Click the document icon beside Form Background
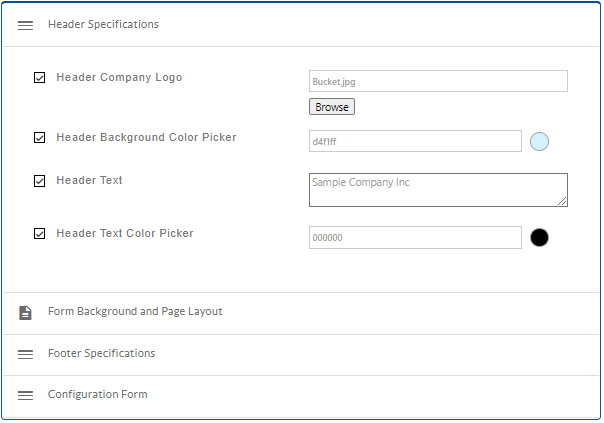604x423 pixels. (x=25, y=312)
